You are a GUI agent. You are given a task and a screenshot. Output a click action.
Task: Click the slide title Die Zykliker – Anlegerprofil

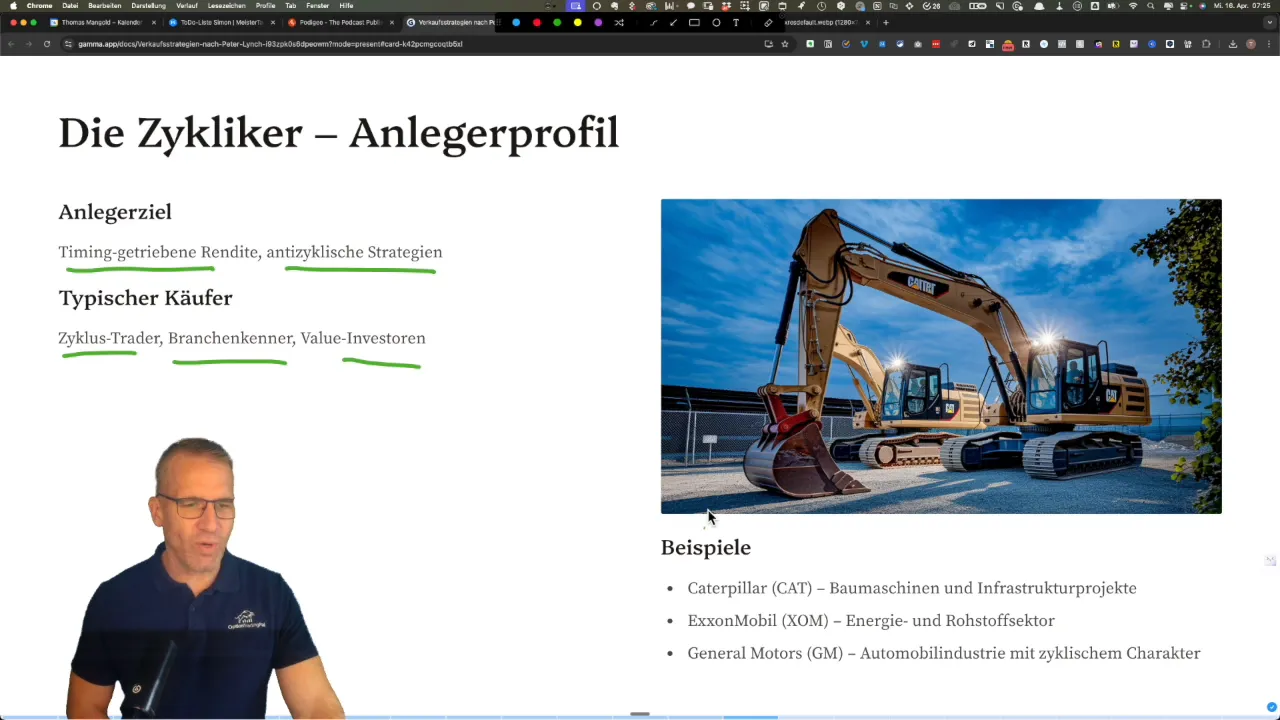tap(339, 133)
